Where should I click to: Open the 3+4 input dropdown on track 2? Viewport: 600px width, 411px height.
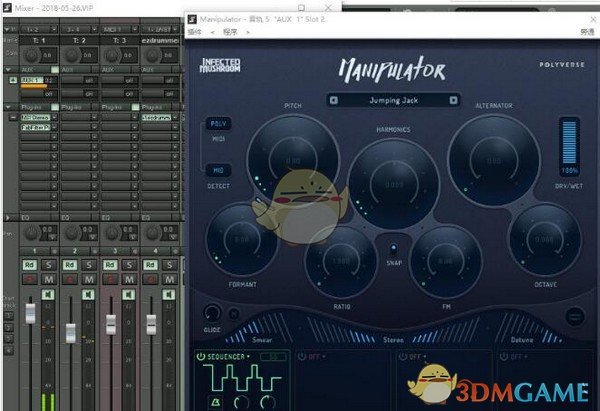[79, 29]
